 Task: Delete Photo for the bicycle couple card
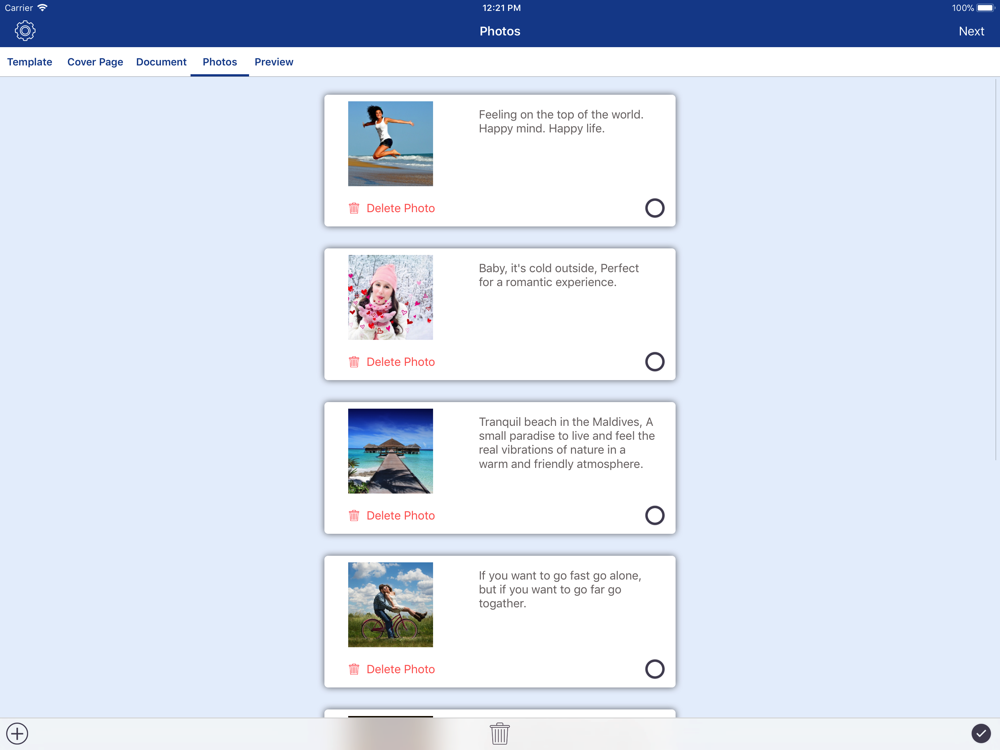pos(401,669)
